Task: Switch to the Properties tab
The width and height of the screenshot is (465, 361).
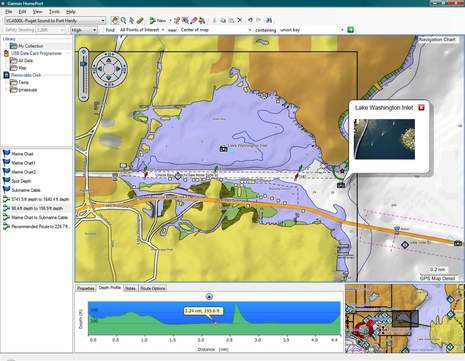Action: (x=86, y=288)
